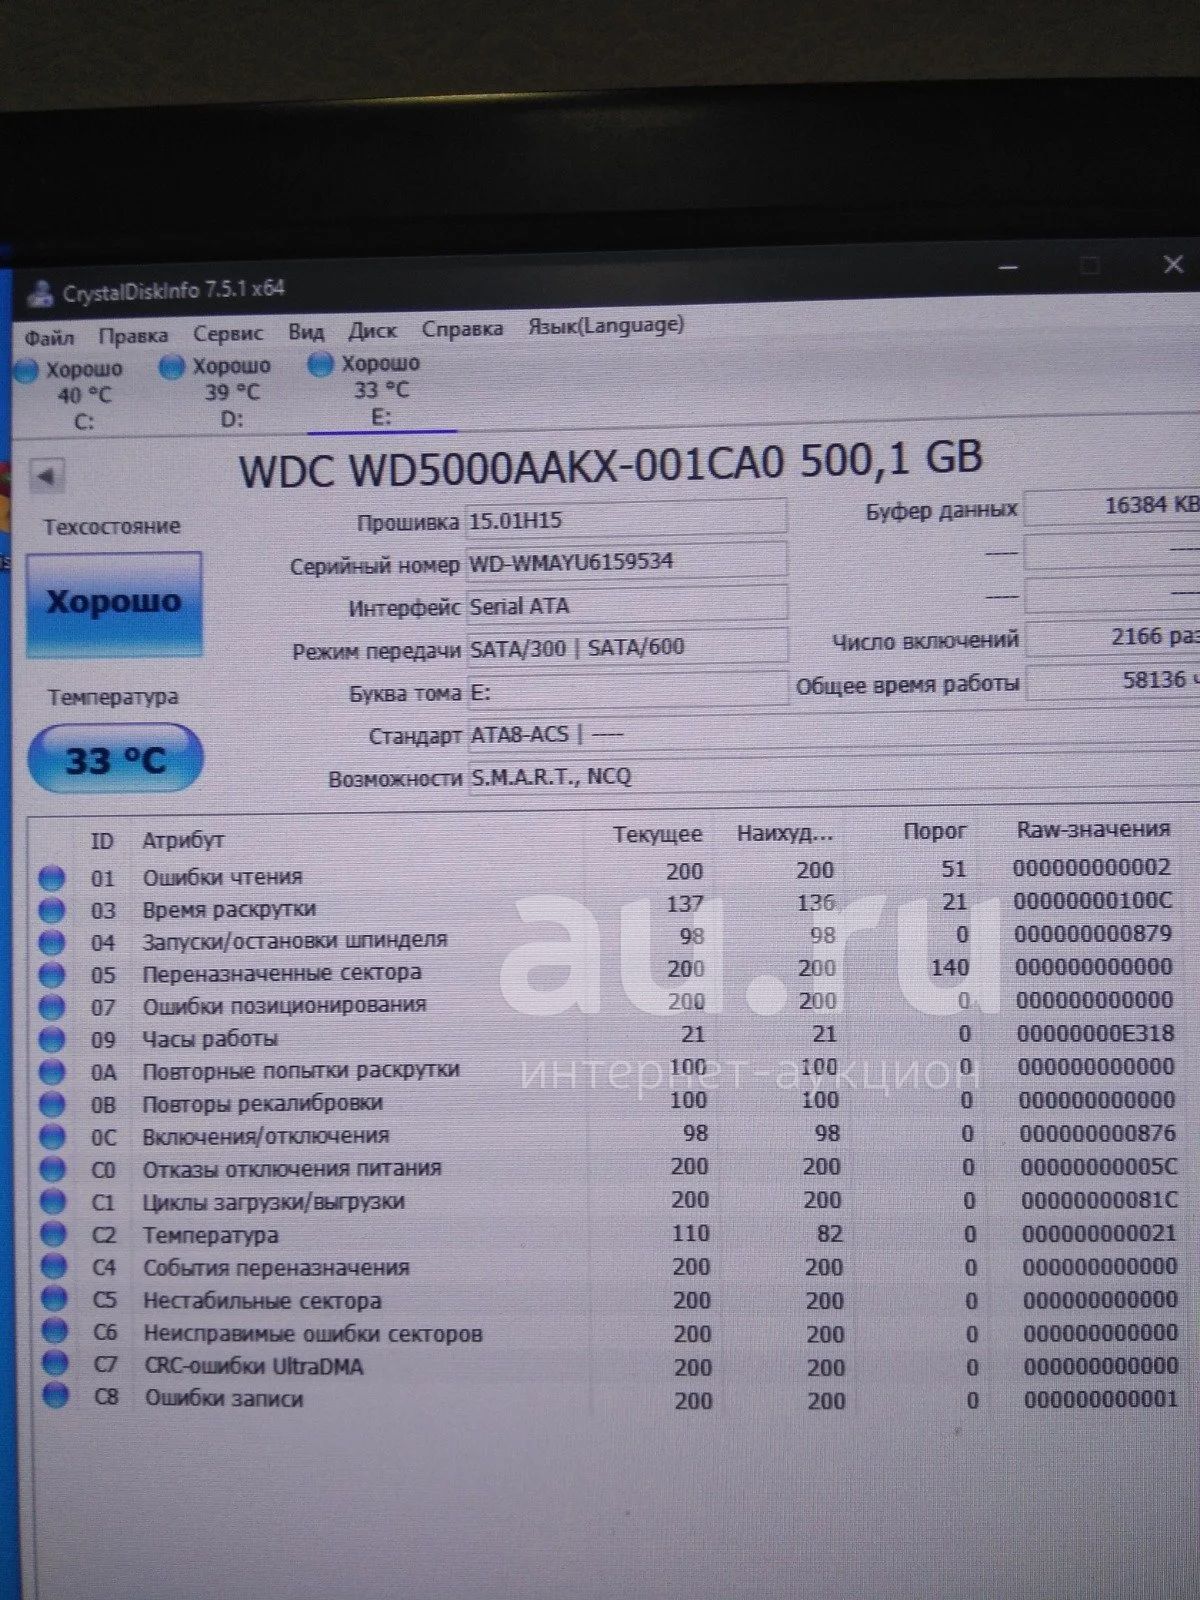Screen dimensions: 1200x1600
Task: Click the total working time field 58136
Action: (x=1113, y=681)
